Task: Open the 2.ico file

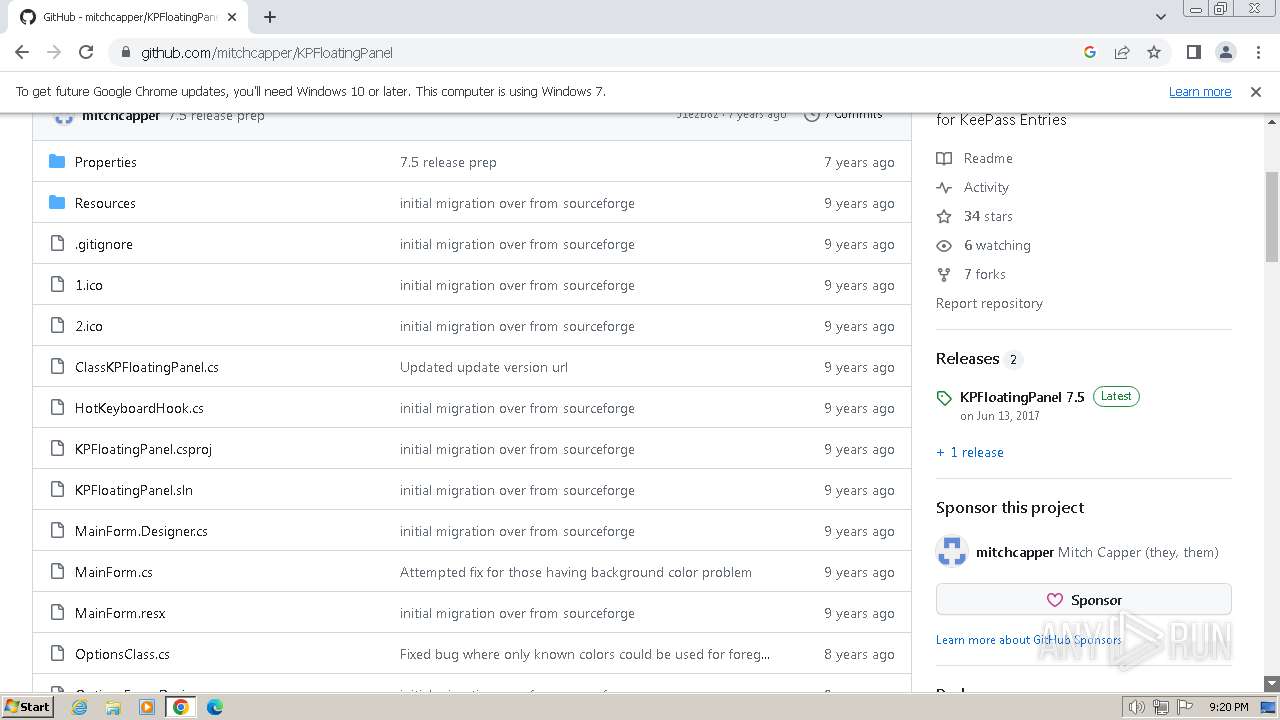Action: (x=89, y=326)
